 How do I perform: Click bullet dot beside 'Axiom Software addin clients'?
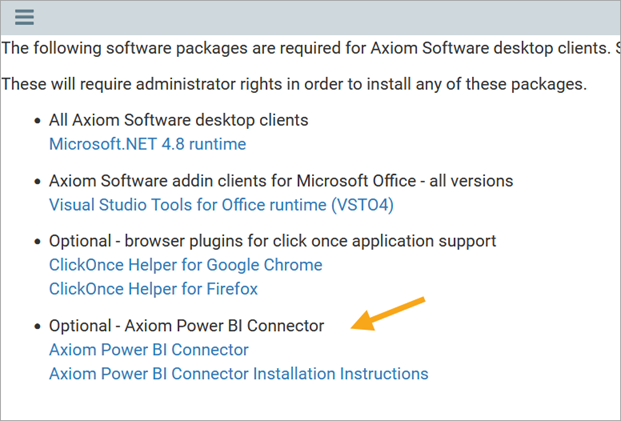[38, 182]
